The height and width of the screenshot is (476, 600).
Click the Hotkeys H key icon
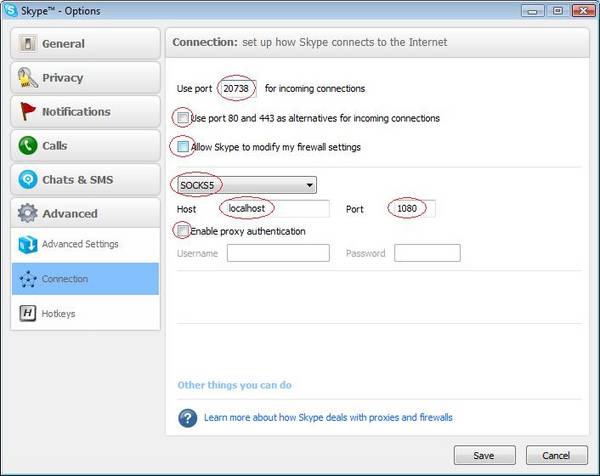[28, 313]
